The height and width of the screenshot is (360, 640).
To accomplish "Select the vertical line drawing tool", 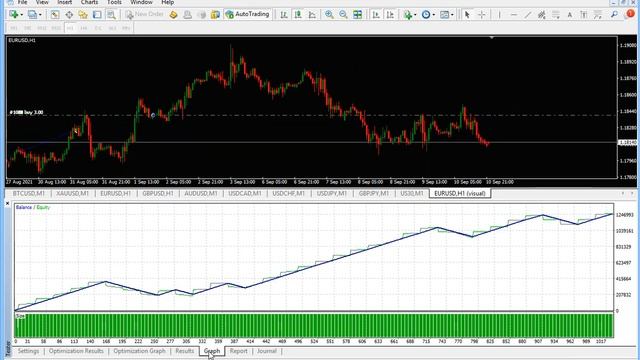I will pos(499,15).
